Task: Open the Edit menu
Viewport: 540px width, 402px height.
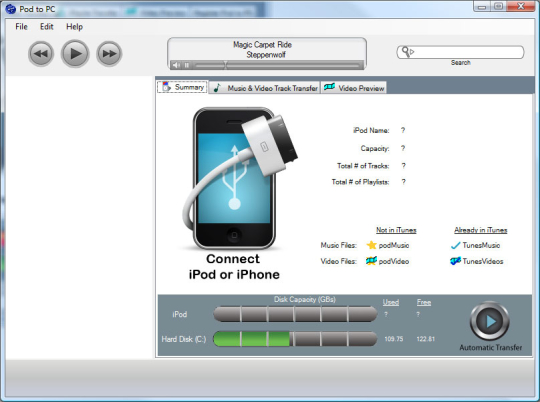Action: [x=46, y=27]
